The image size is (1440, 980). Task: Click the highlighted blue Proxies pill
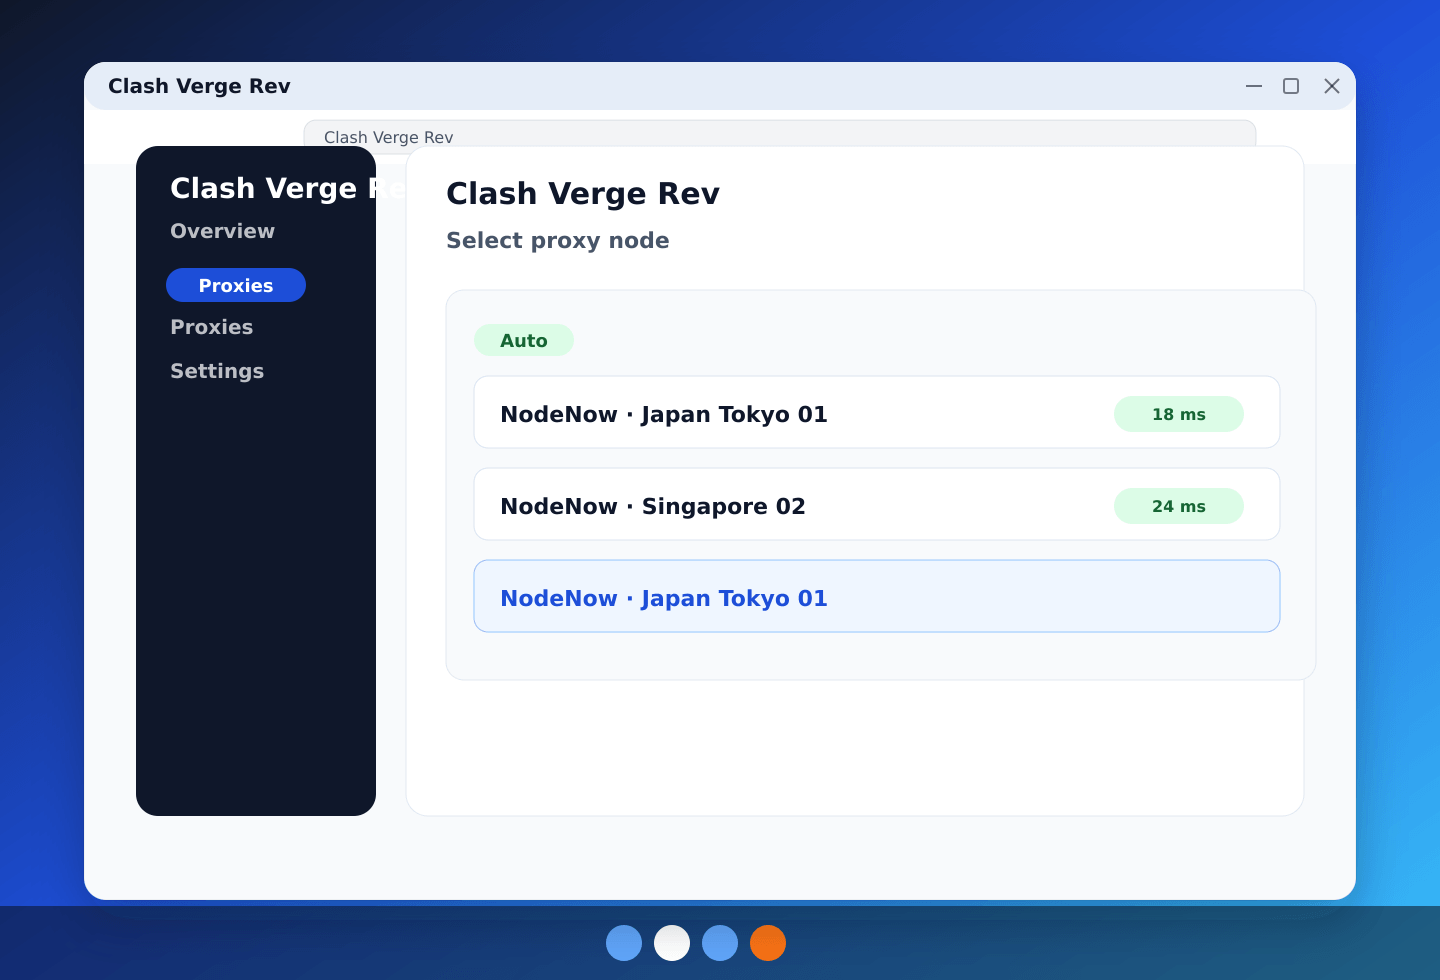236,285
